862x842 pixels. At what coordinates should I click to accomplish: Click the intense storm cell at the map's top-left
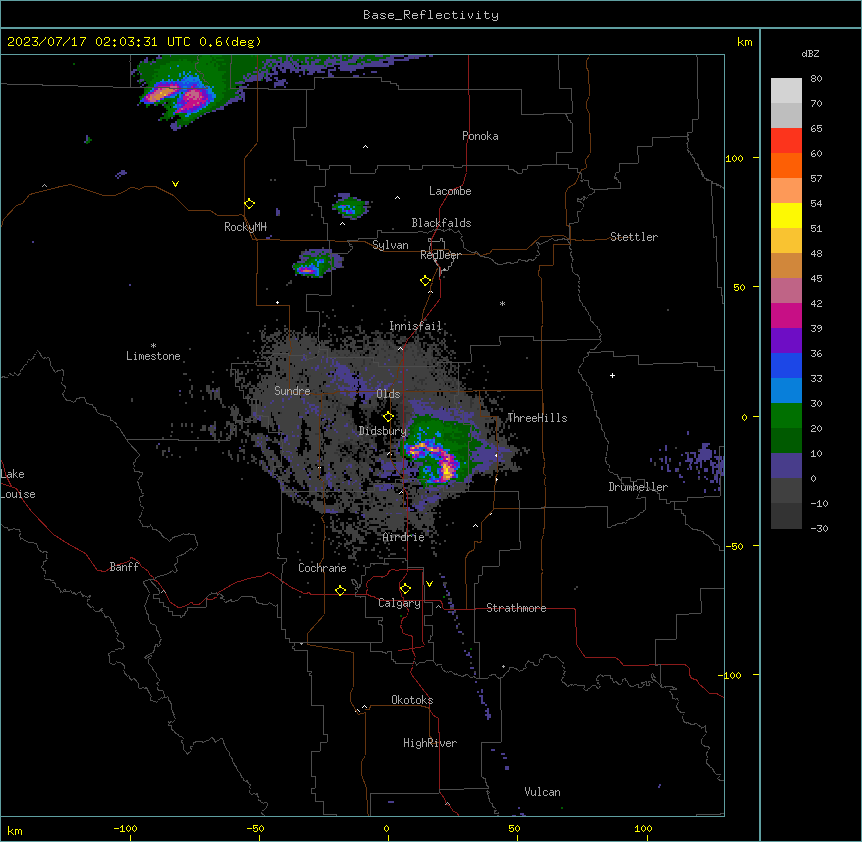tap(179, 95)
